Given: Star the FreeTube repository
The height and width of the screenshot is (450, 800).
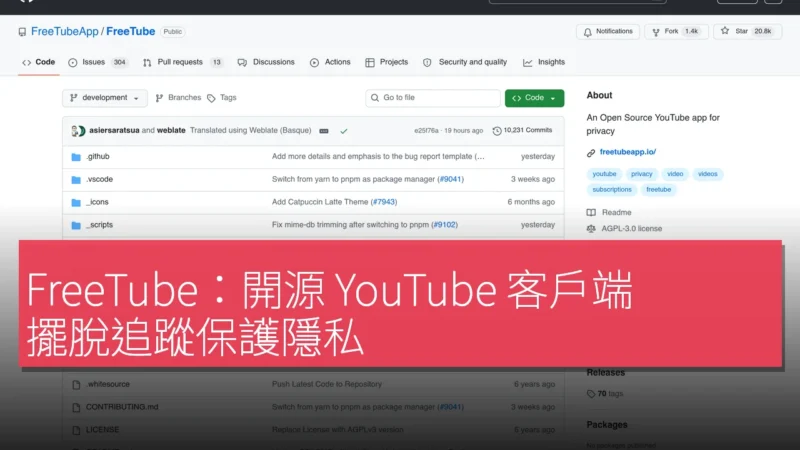Looking at the screenshot, I should (747, 32).
